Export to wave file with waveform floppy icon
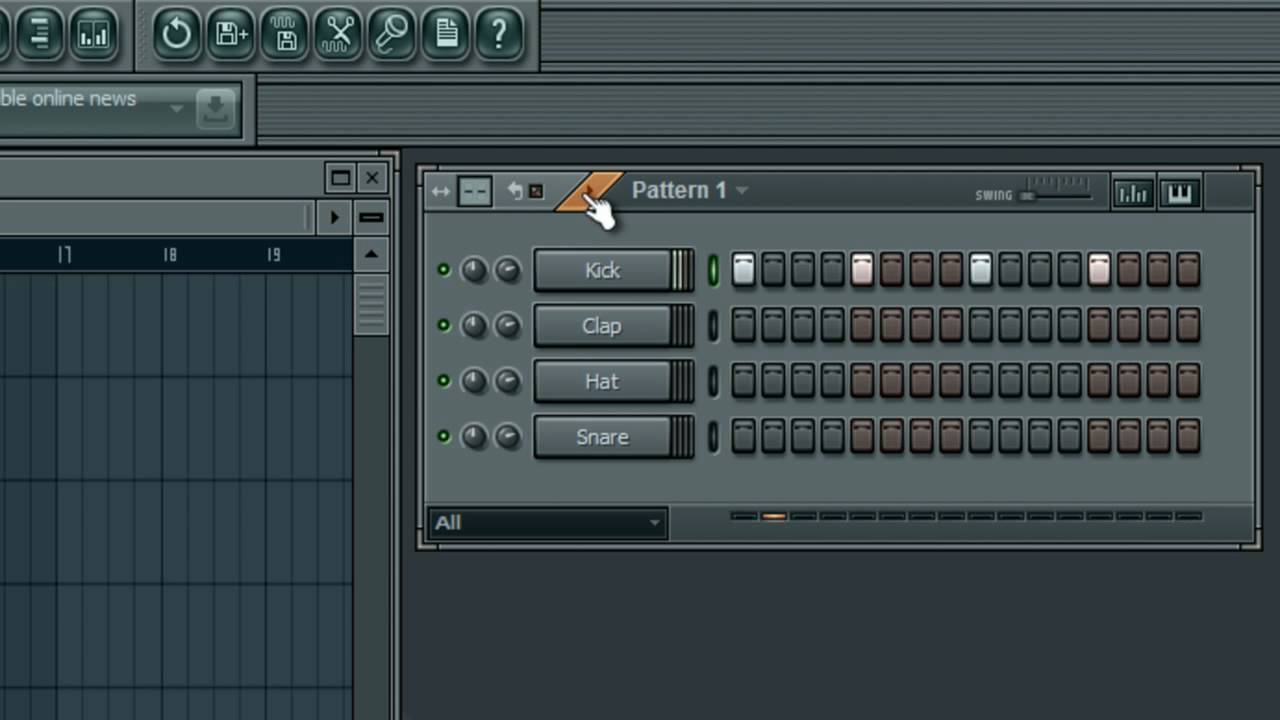 coord(285,34)
